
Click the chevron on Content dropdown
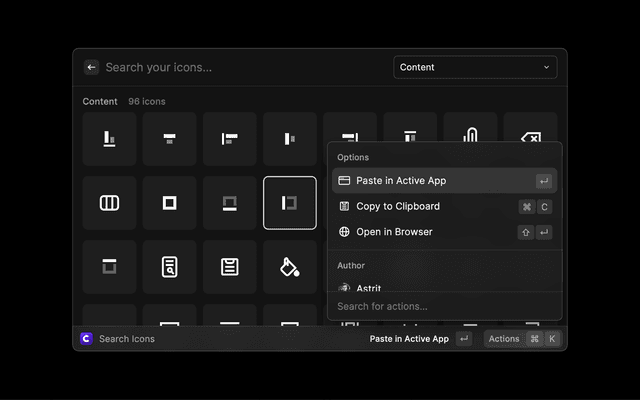point(546,67)
